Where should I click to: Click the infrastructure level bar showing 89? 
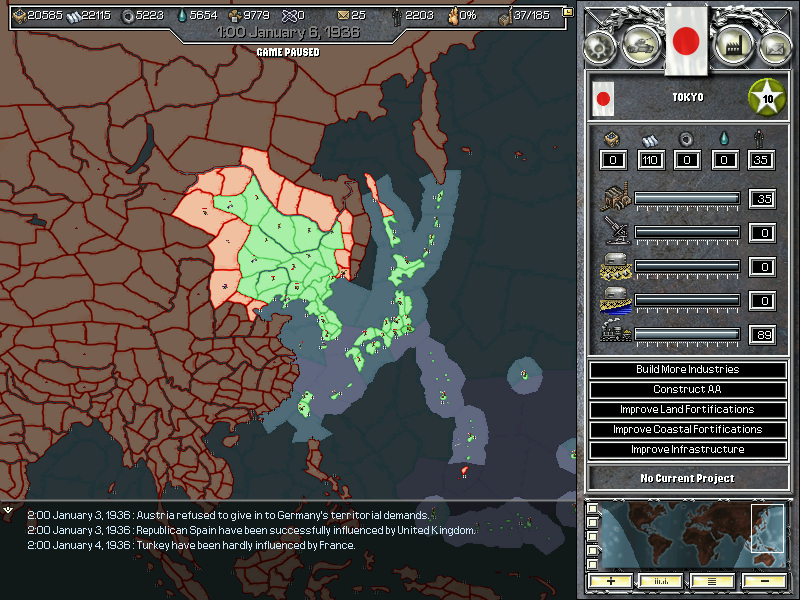687,334
